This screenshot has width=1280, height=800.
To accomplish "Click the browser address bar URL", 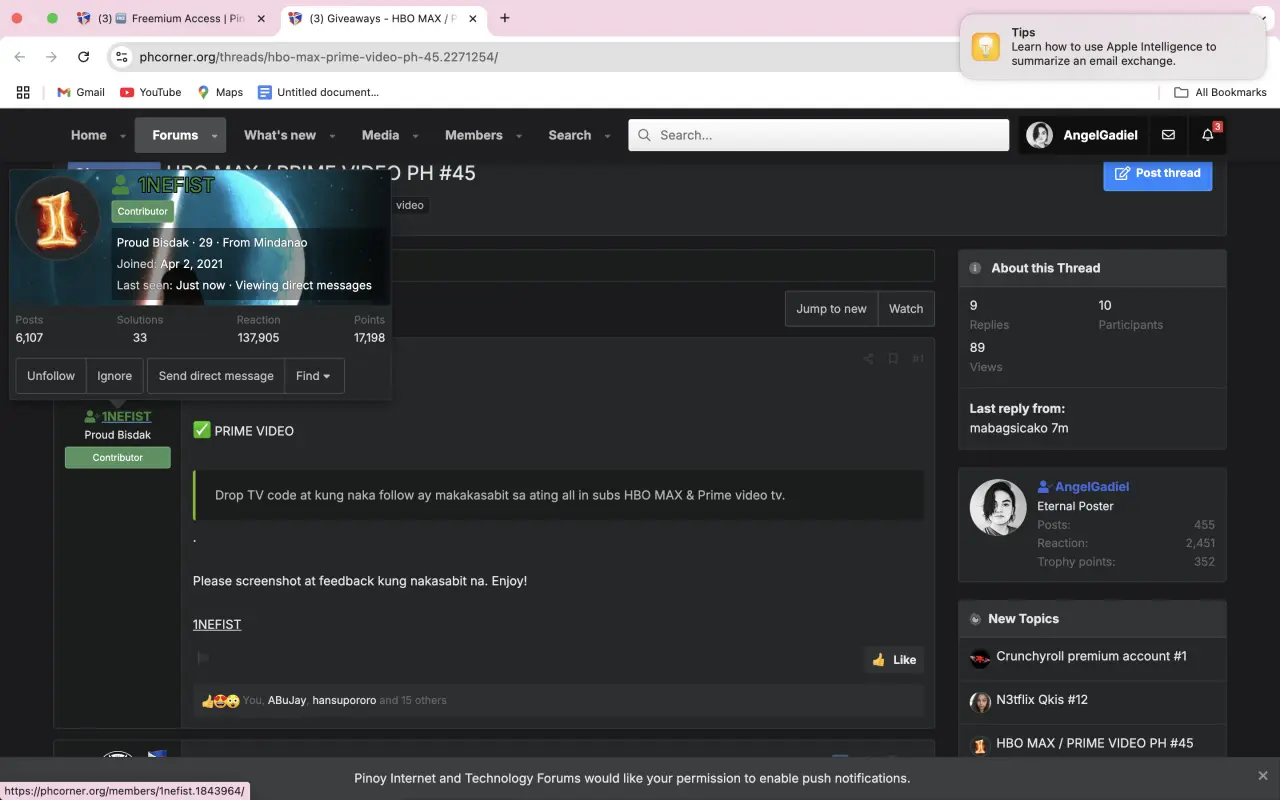I will [318, 57].
